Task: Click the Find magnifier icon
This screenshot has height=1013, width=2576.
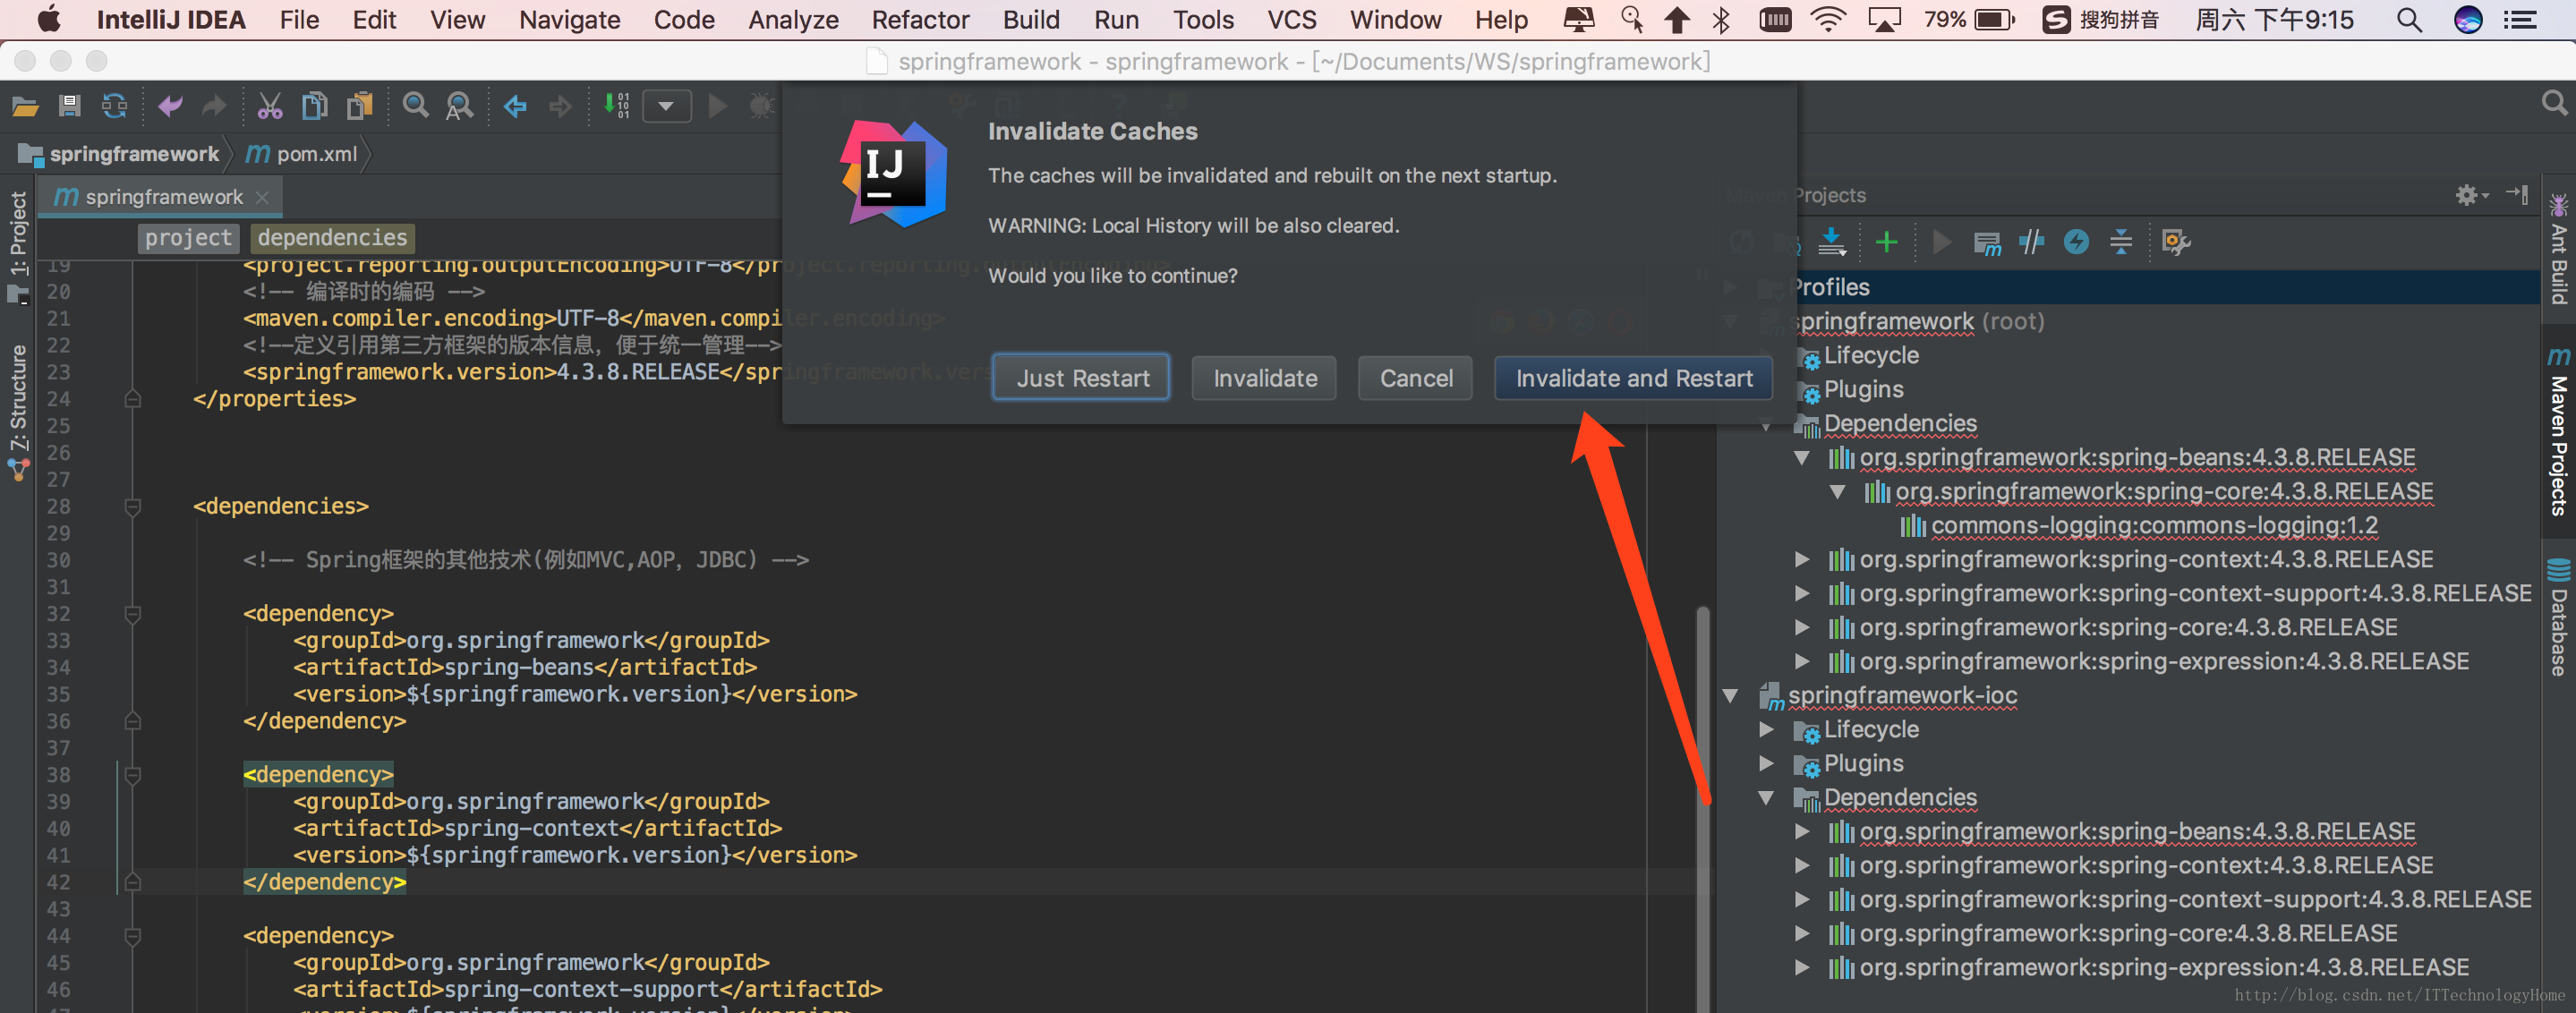Action: (x=415, y=106)
